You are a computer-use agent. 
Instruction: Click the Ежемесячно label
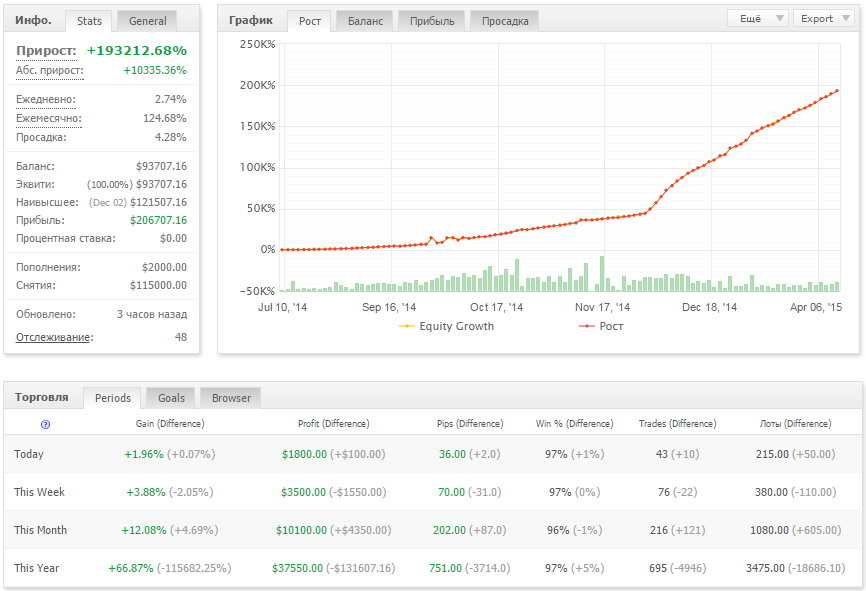click(49, 118)
